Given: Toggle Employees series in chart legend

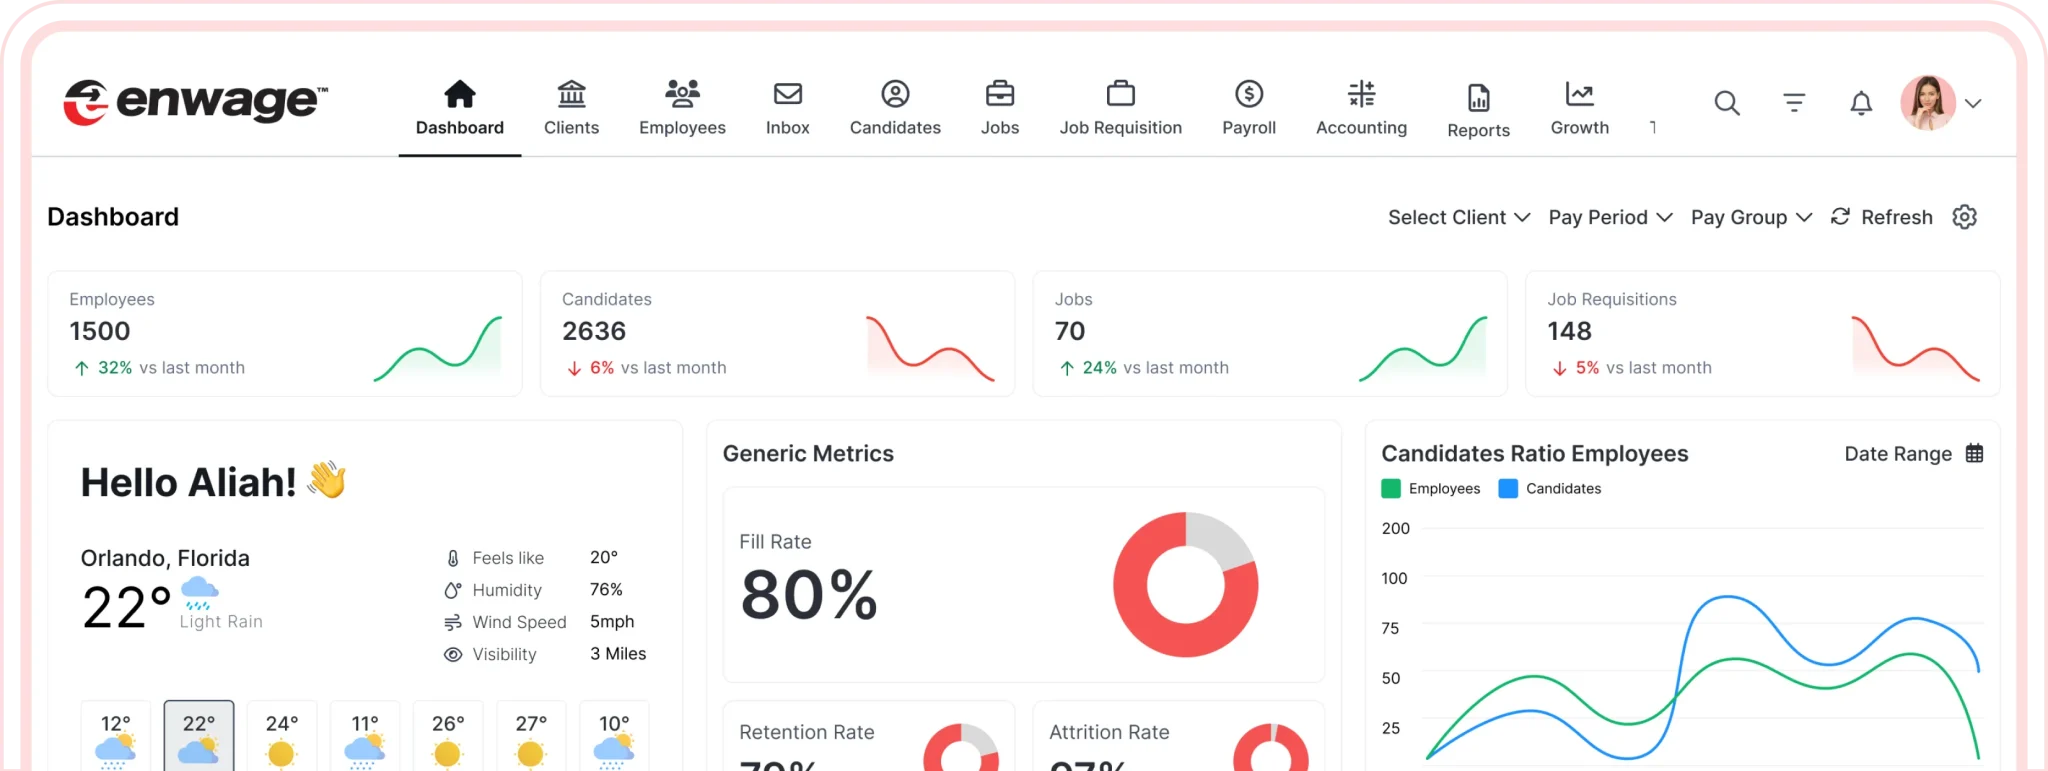Looking at the screenshot, I should 1431,489.
